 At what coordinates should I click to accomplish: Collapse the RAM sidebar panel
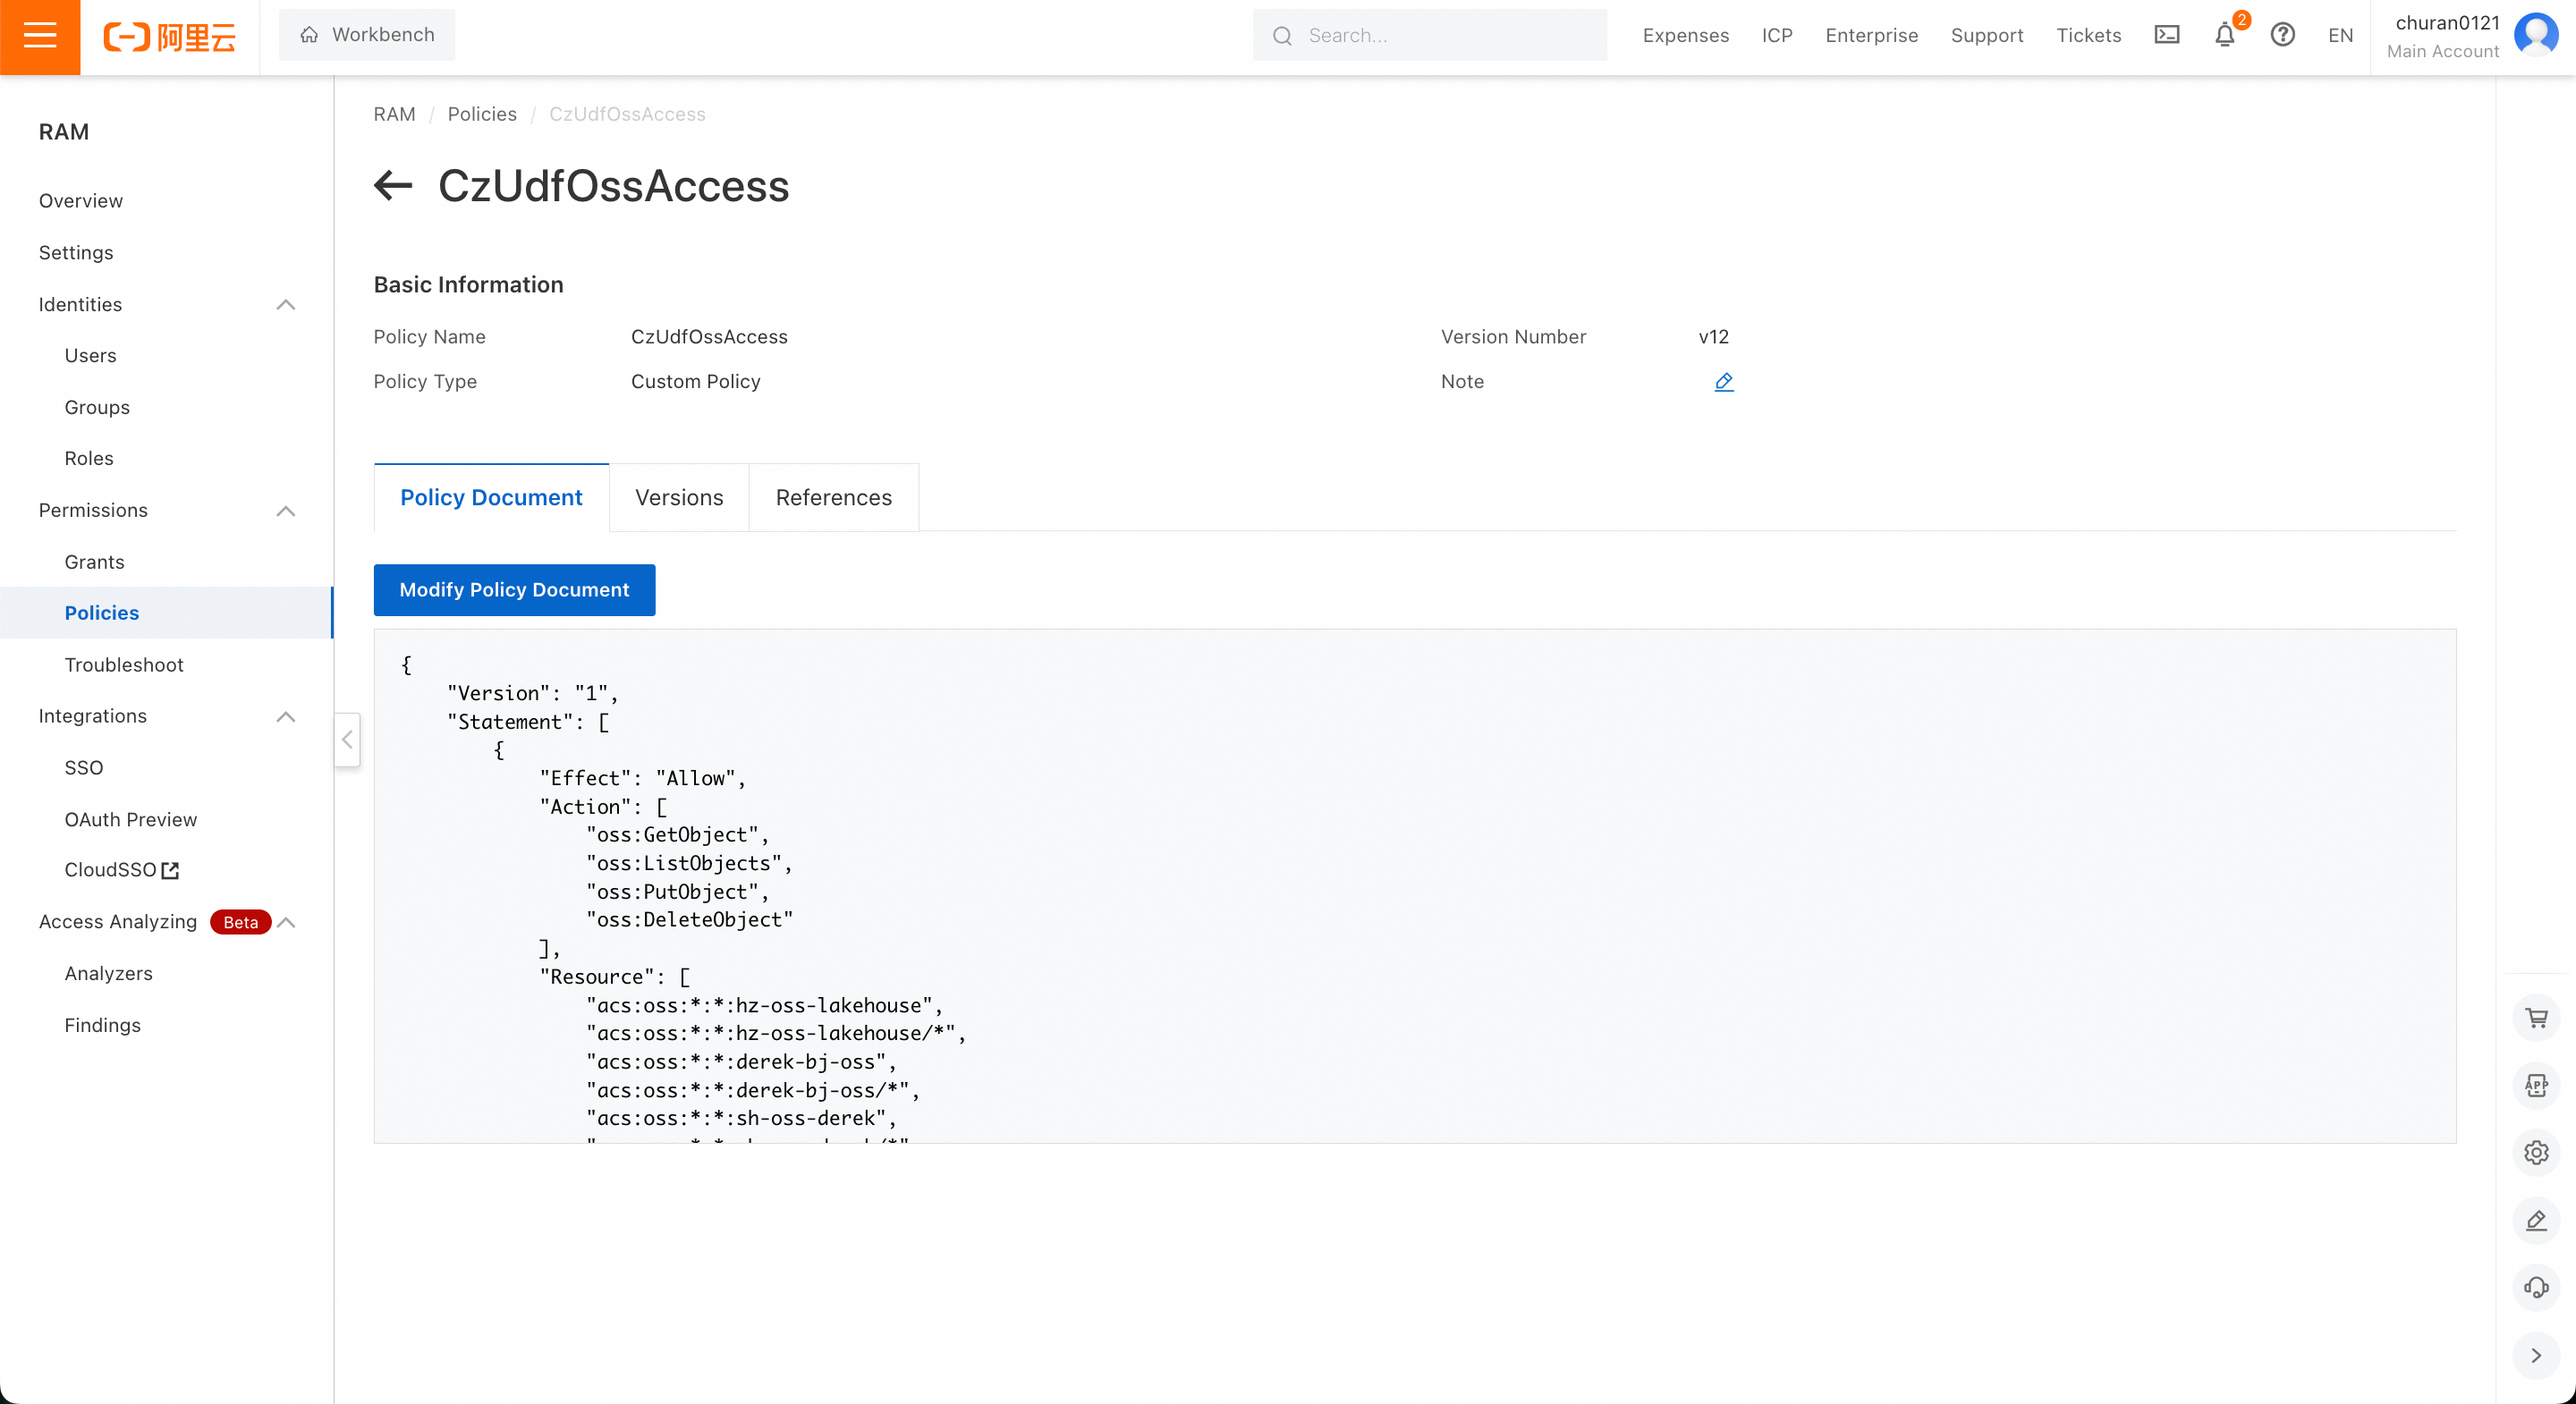coord(347,740)
